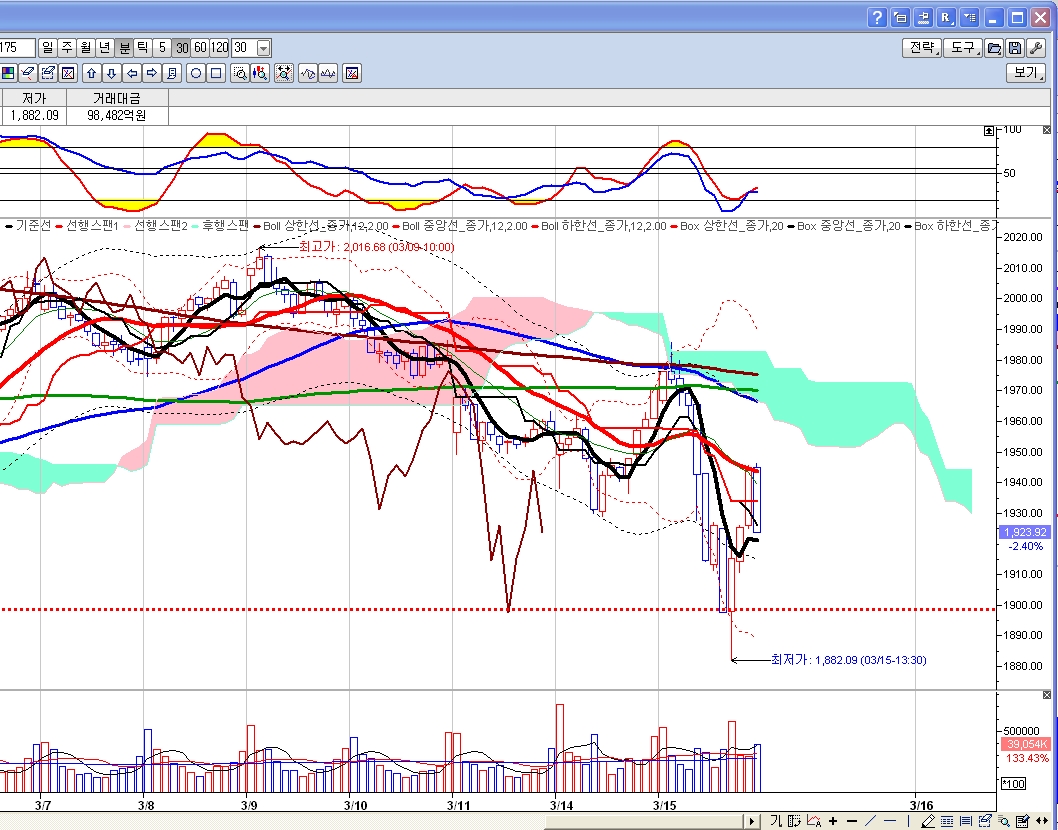The image size is (1058, 830).
Task: Click the open folder icon
Action: (x=994, y=48)
